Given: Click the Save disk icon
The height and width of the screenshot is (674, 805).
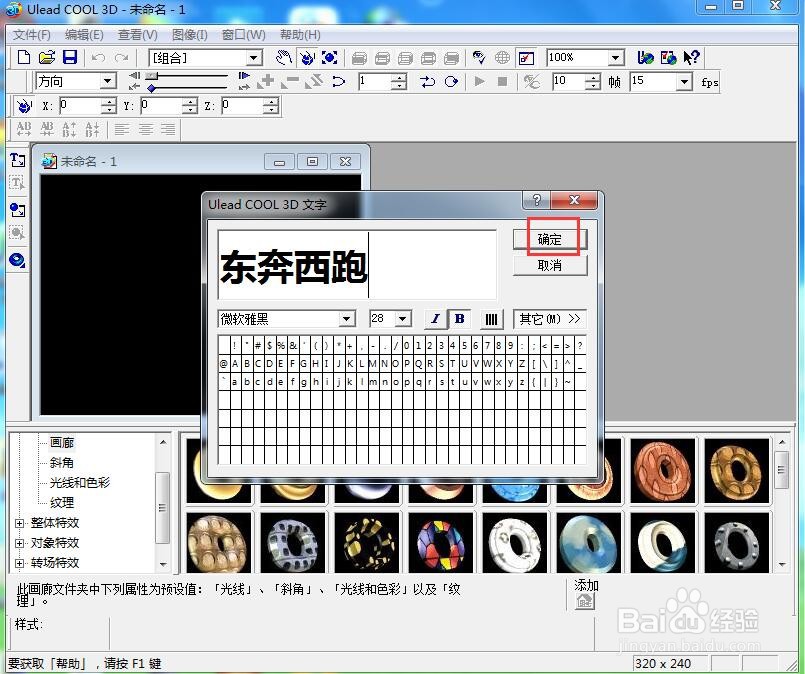Looking at the screenshot, I should click(70, 57).
